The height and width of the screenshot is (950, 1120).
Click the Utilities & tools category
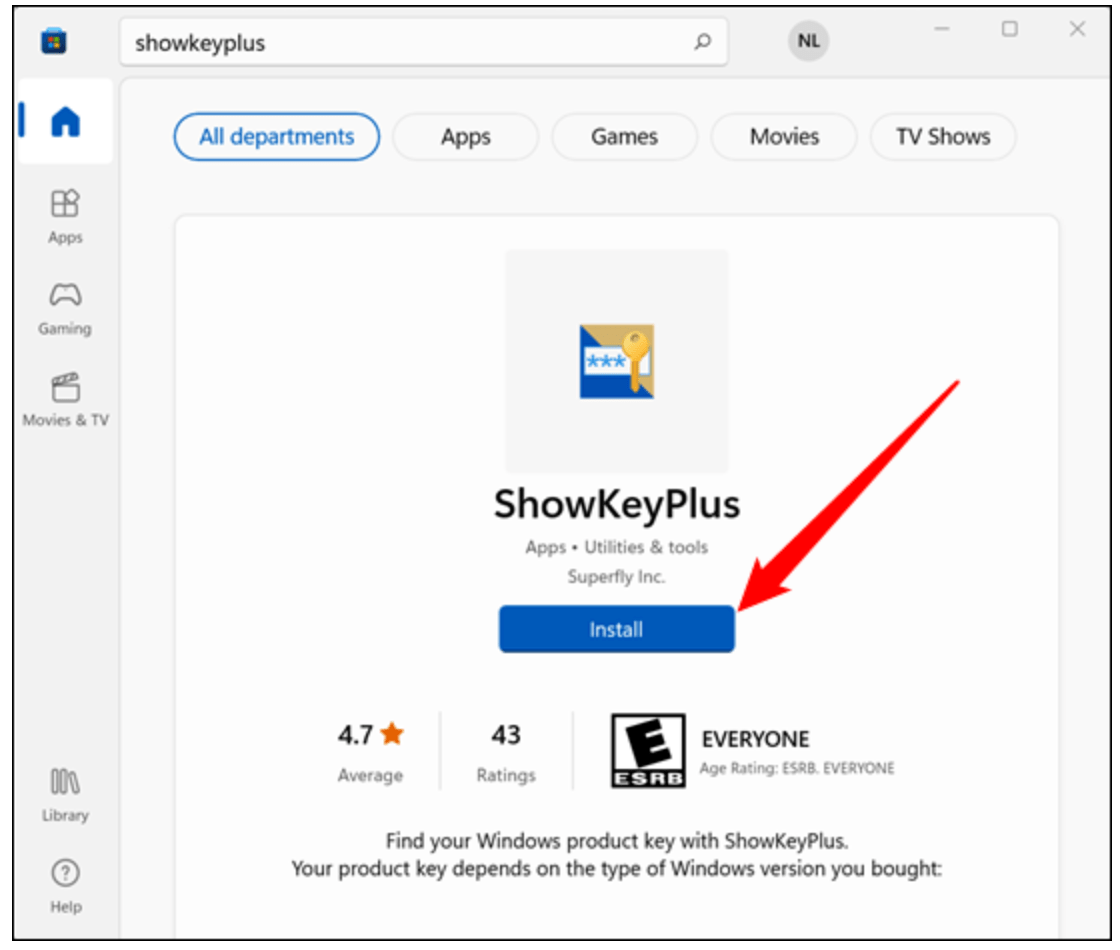(x=646, y=547)
